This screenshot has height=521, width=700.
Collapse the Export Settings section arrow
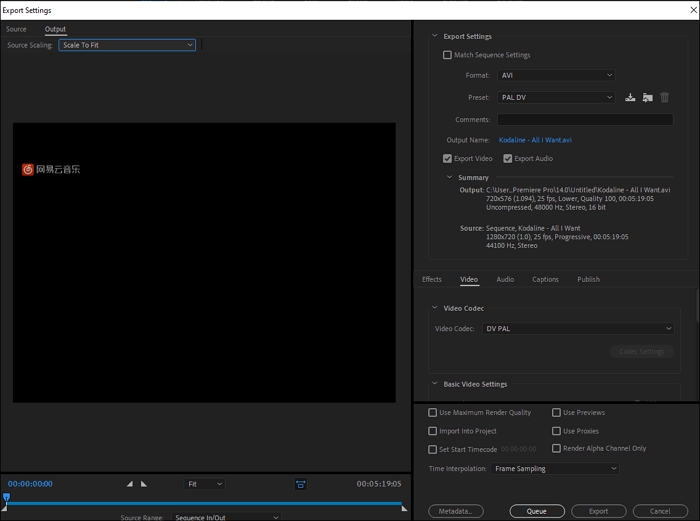click(435, 36)
